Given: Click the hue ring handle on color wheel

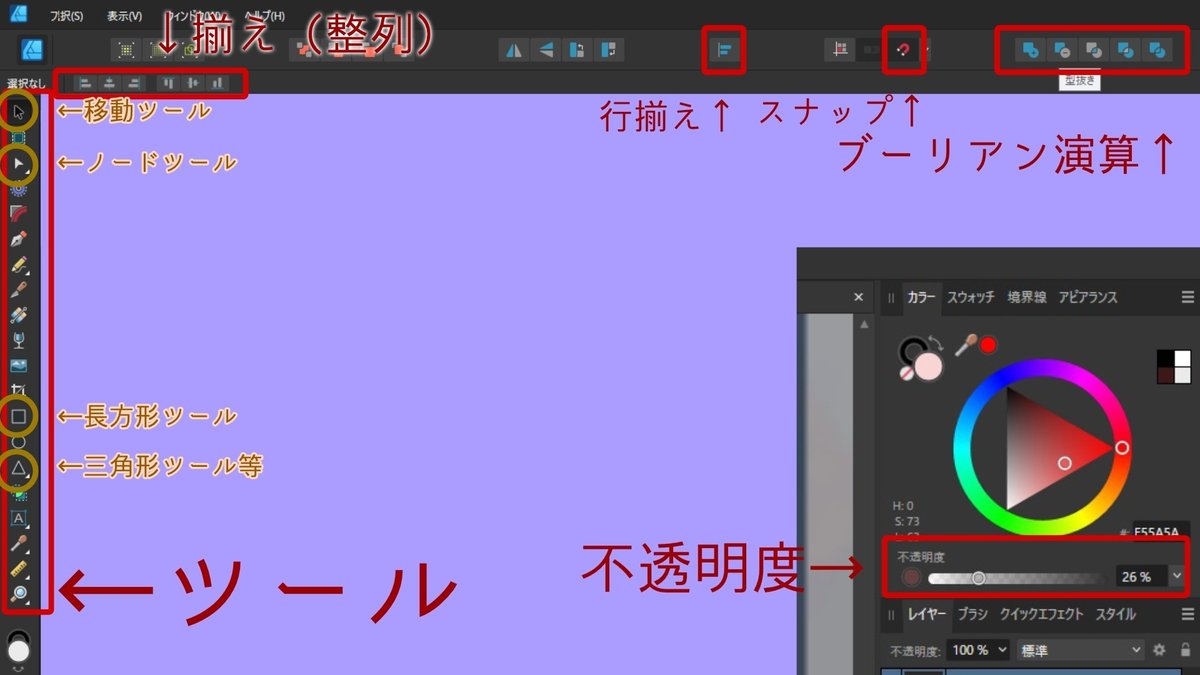Looking at the screenshot, I should 1122,447.
